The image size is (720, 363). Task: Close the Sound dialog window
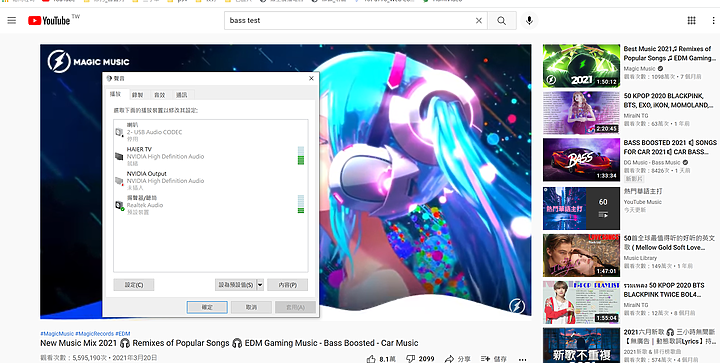[311, 78]
